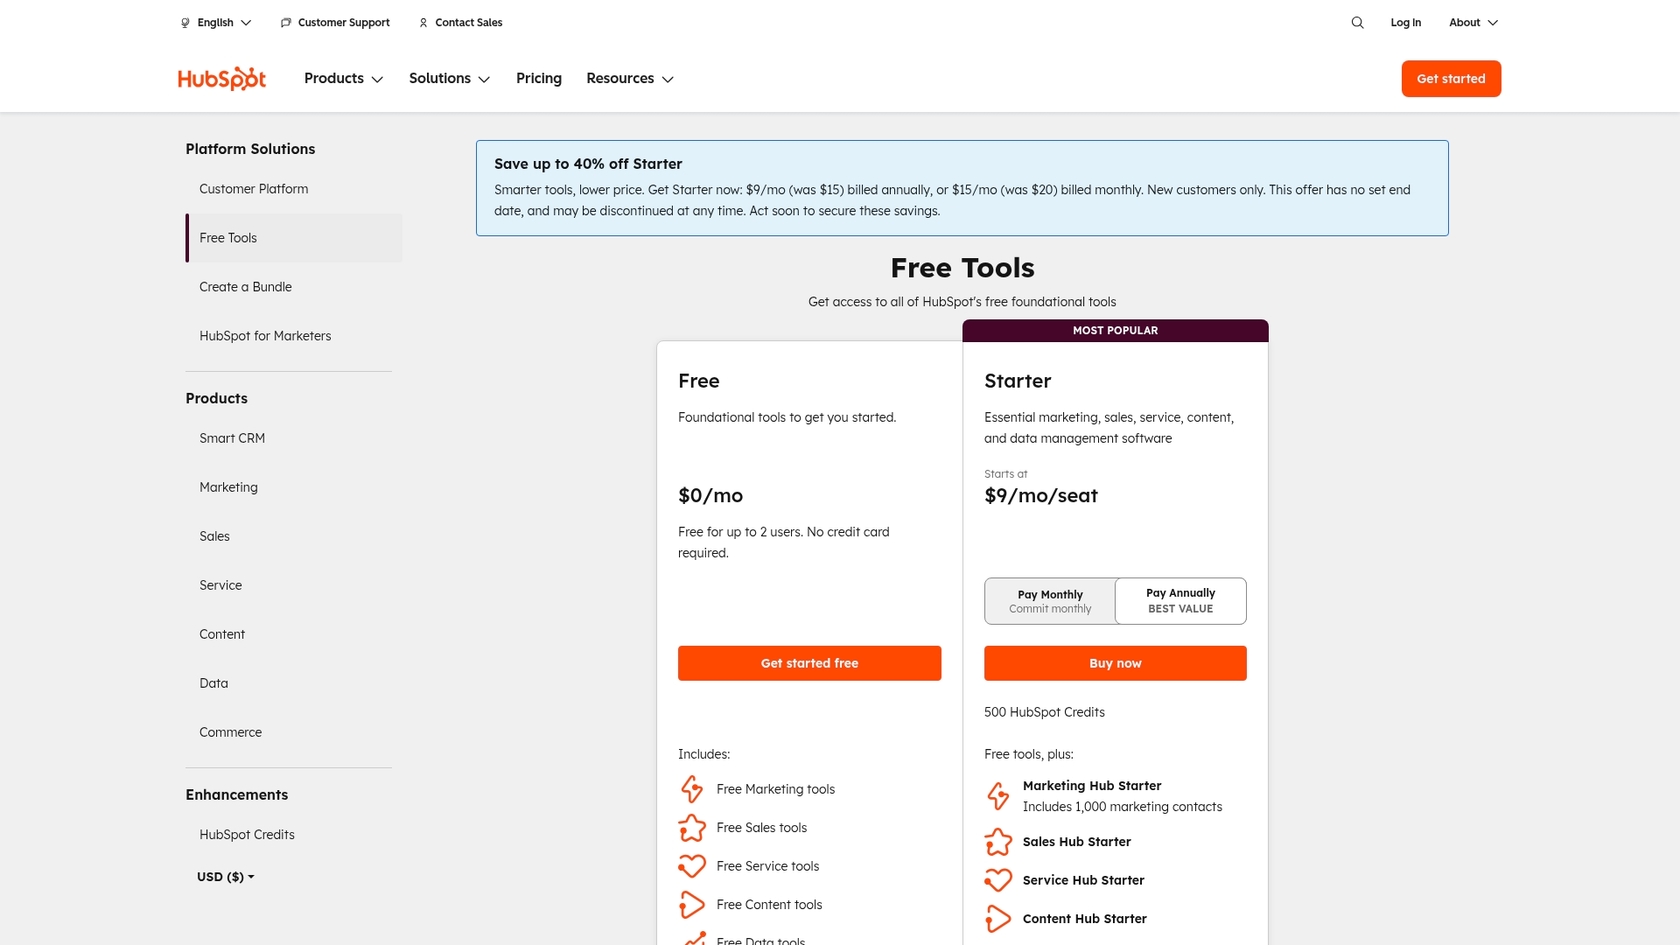
Task: Select the Customer Support headset icon
Action: [x=286, y=22]
